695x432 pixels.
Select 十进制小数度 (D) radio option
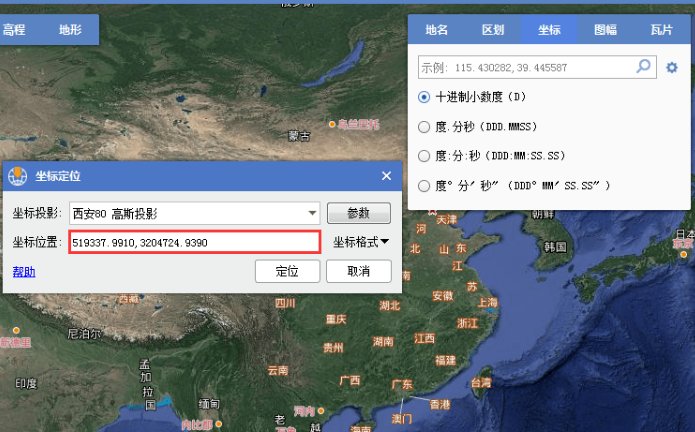click(424, 97)
